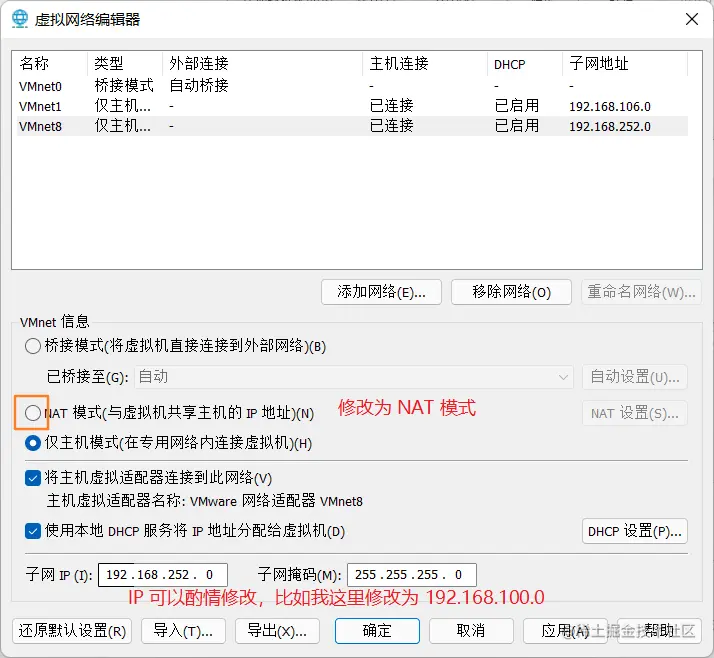Click subnet address 192.168.106.0 cell

point(610,107)
